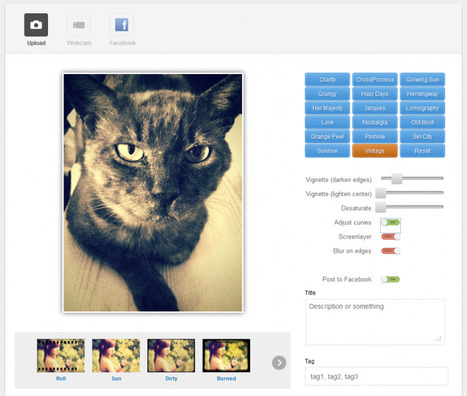
Task: Click the Roll frame label
Action: (61, 379)
